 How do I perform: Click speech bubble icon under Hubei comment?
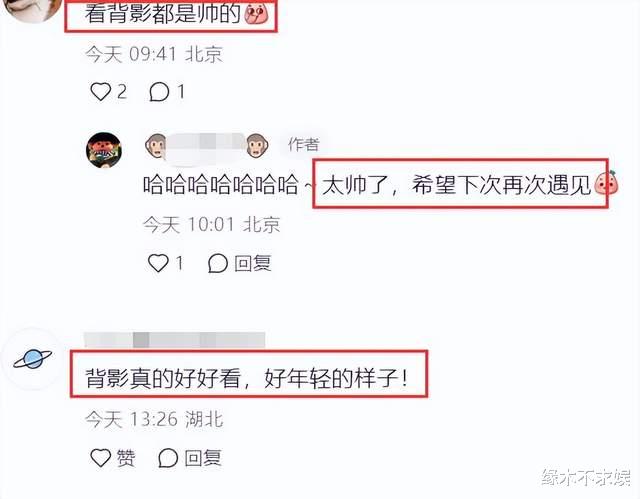(x=168, y=458)
